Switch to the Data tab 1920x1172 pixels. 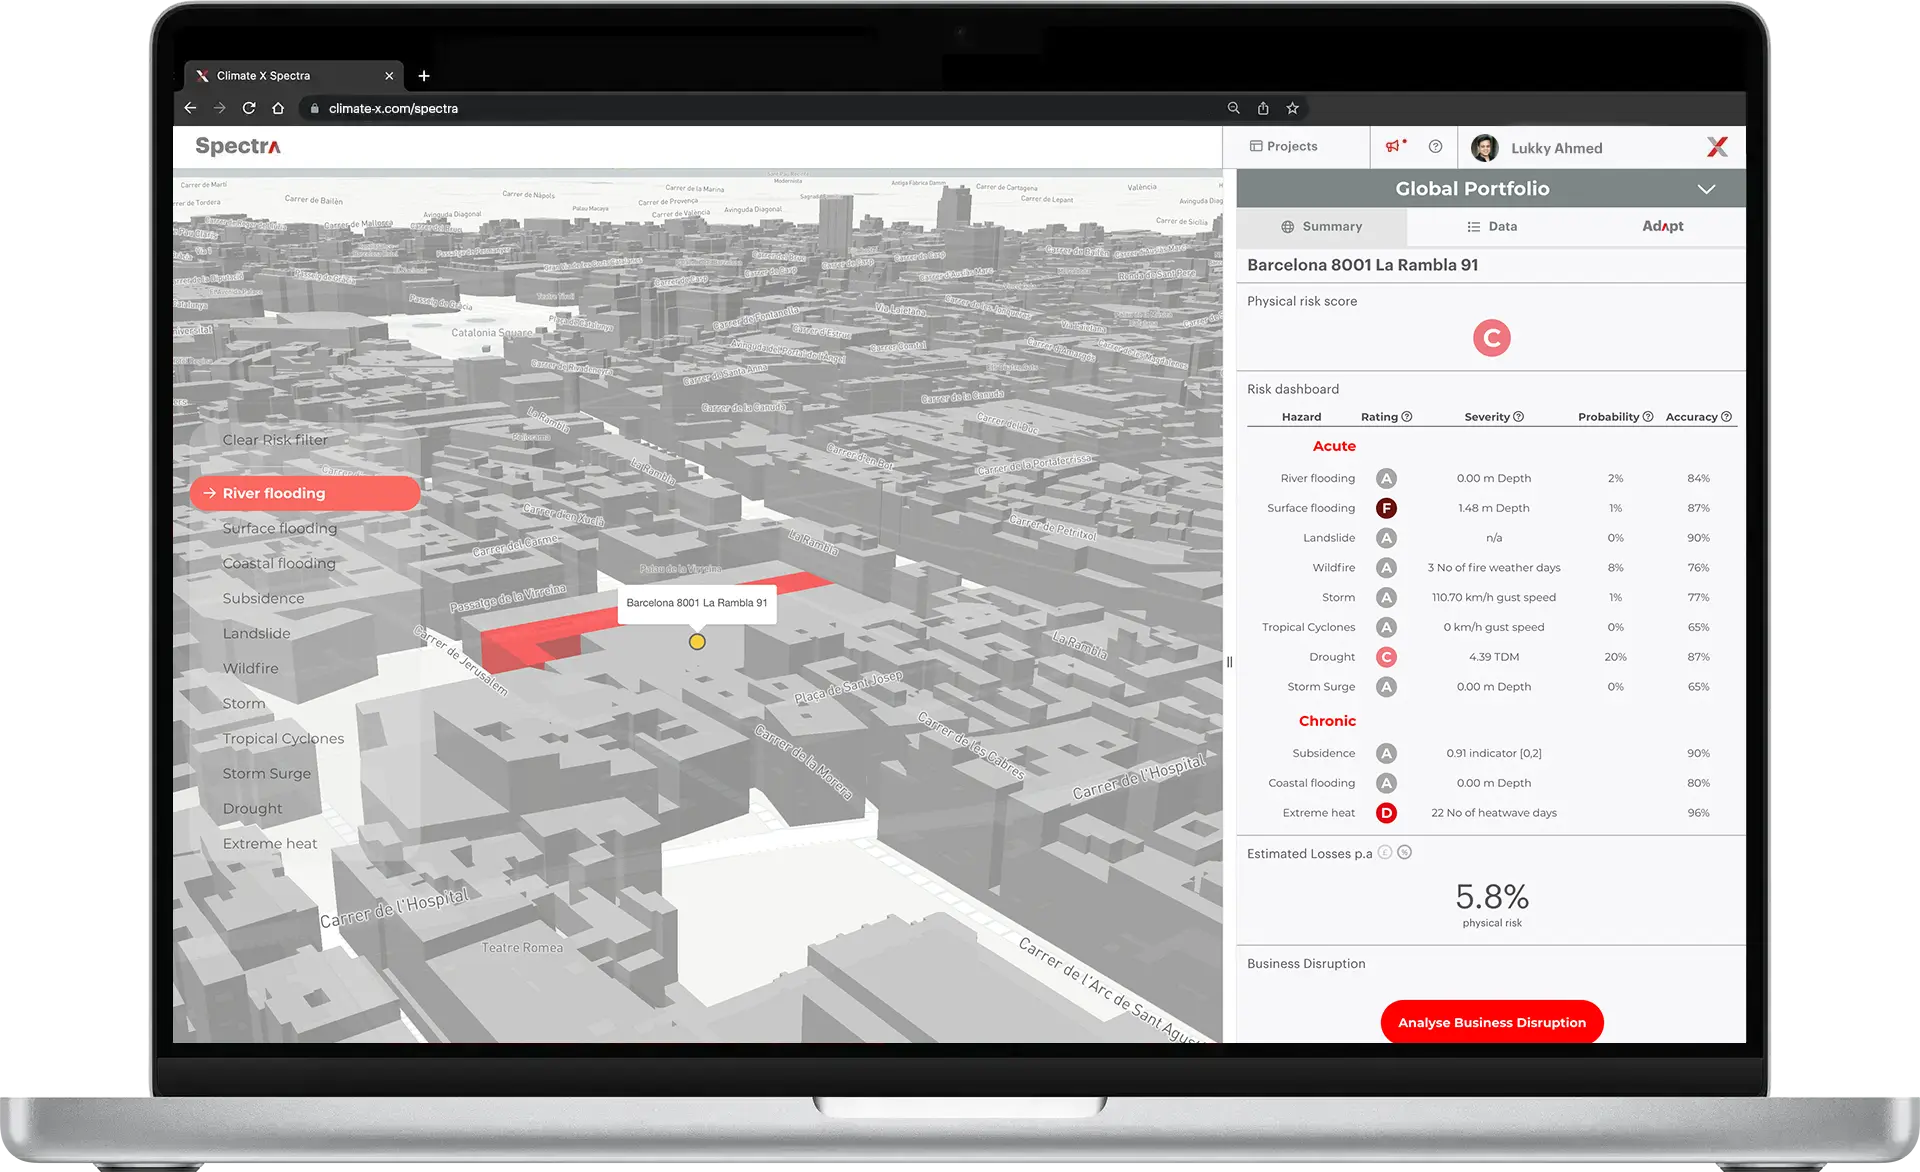click(1492, 227)
